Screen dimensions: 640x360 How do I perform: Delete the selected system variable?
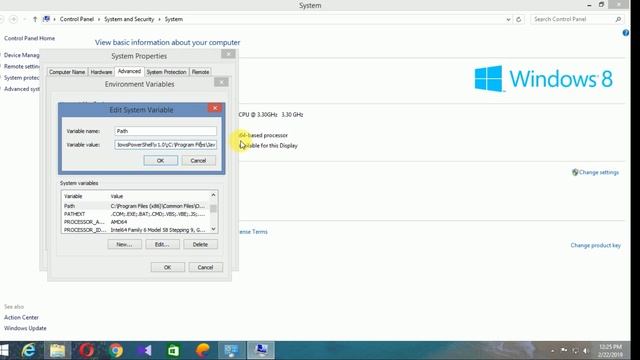pos(200,244)
